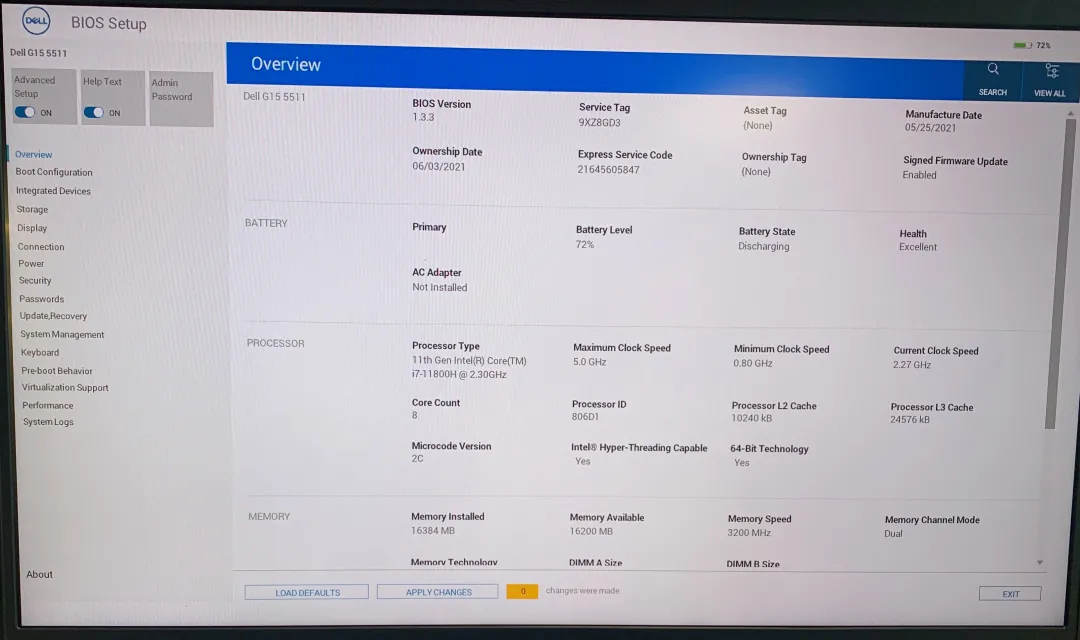Click Memory Channel Mode Dual
Viewport: 1080px width, 640px height.
(893, 533)
